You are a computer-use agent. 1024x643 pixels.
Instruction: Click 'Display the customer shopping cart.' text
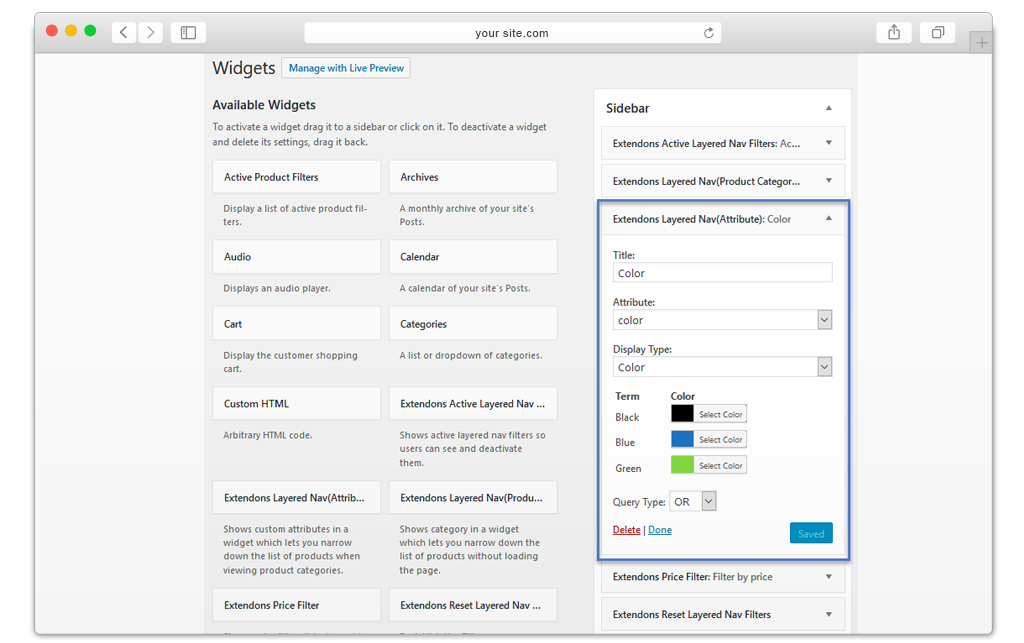coord(291,362)
